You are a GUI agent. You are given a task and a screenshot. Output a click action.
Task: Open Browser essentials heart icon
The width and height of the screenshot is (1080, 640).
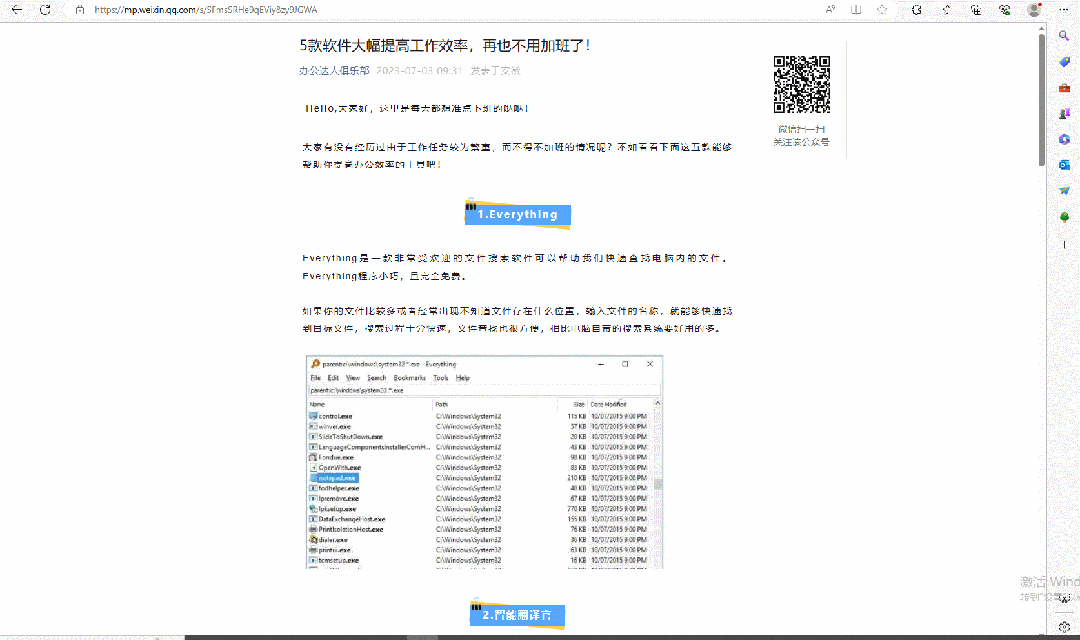[x=1005, y=10]
